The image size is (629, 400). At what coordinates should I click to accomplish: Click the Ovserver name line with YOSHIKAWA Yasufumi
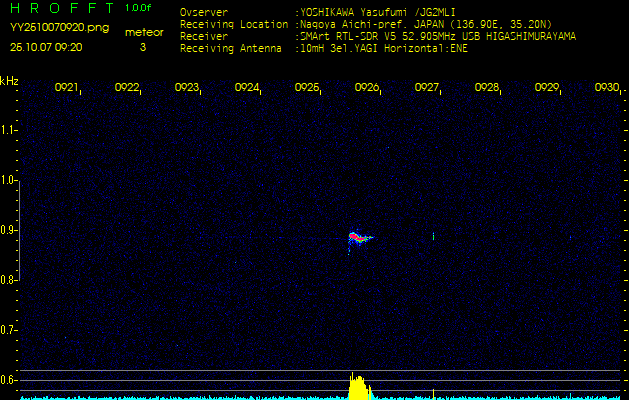pos(318,13)
